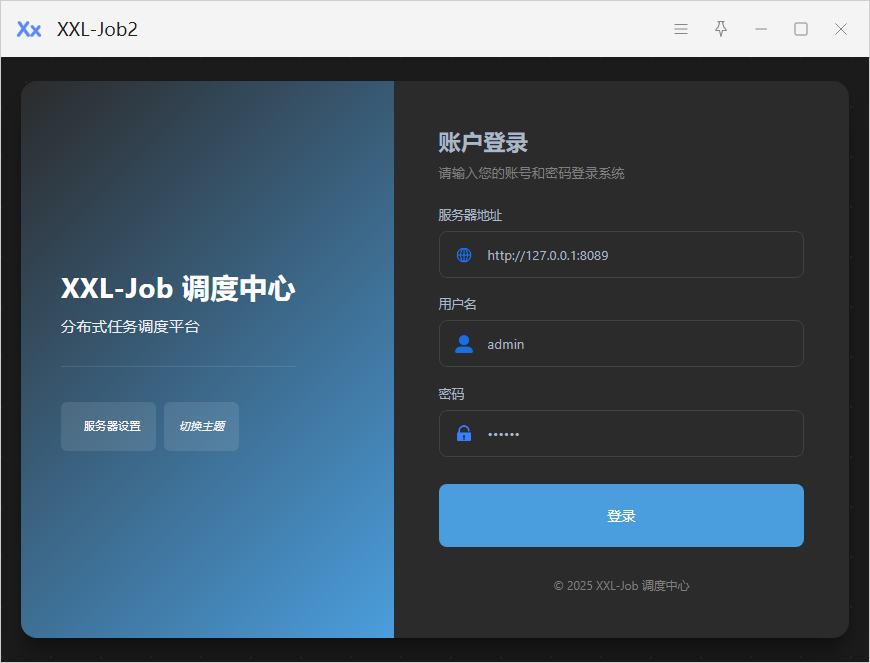Focus the password input field

(x=621, y=433)
